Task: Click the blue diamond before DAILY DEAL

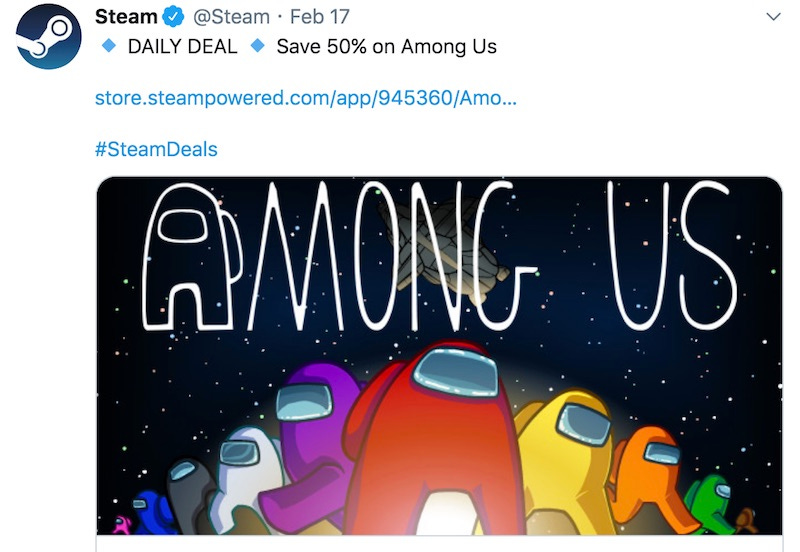Action: (x=109, y=46)
